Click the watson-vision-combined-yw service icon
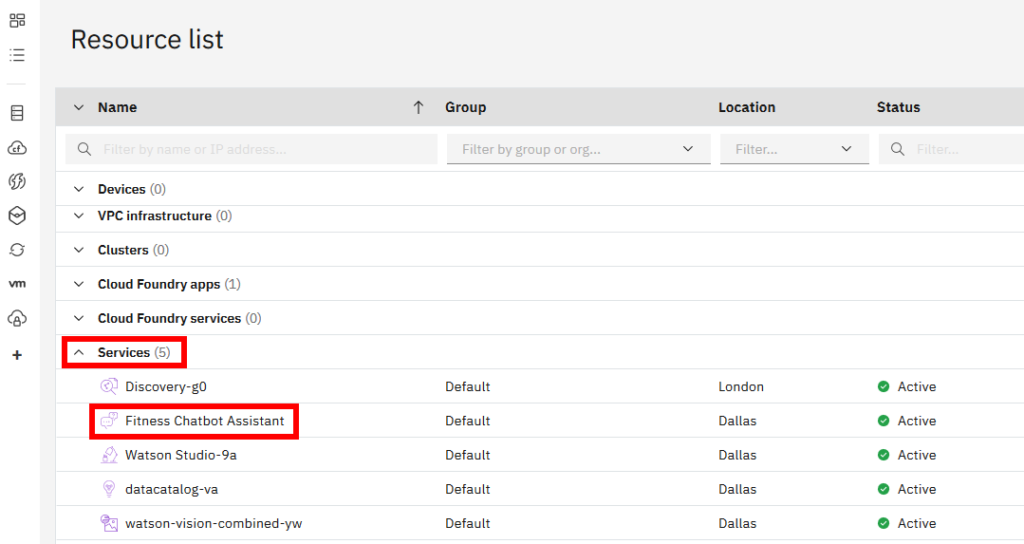The height and width of the screenshot is (544, 1024). [109, 523]
